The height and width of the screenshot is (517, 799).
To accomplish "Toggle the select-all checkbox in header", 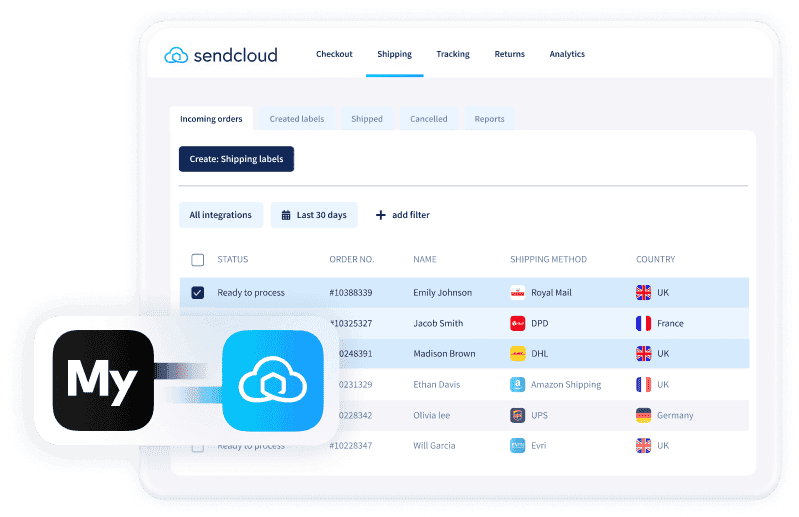I will pos(198,260).
